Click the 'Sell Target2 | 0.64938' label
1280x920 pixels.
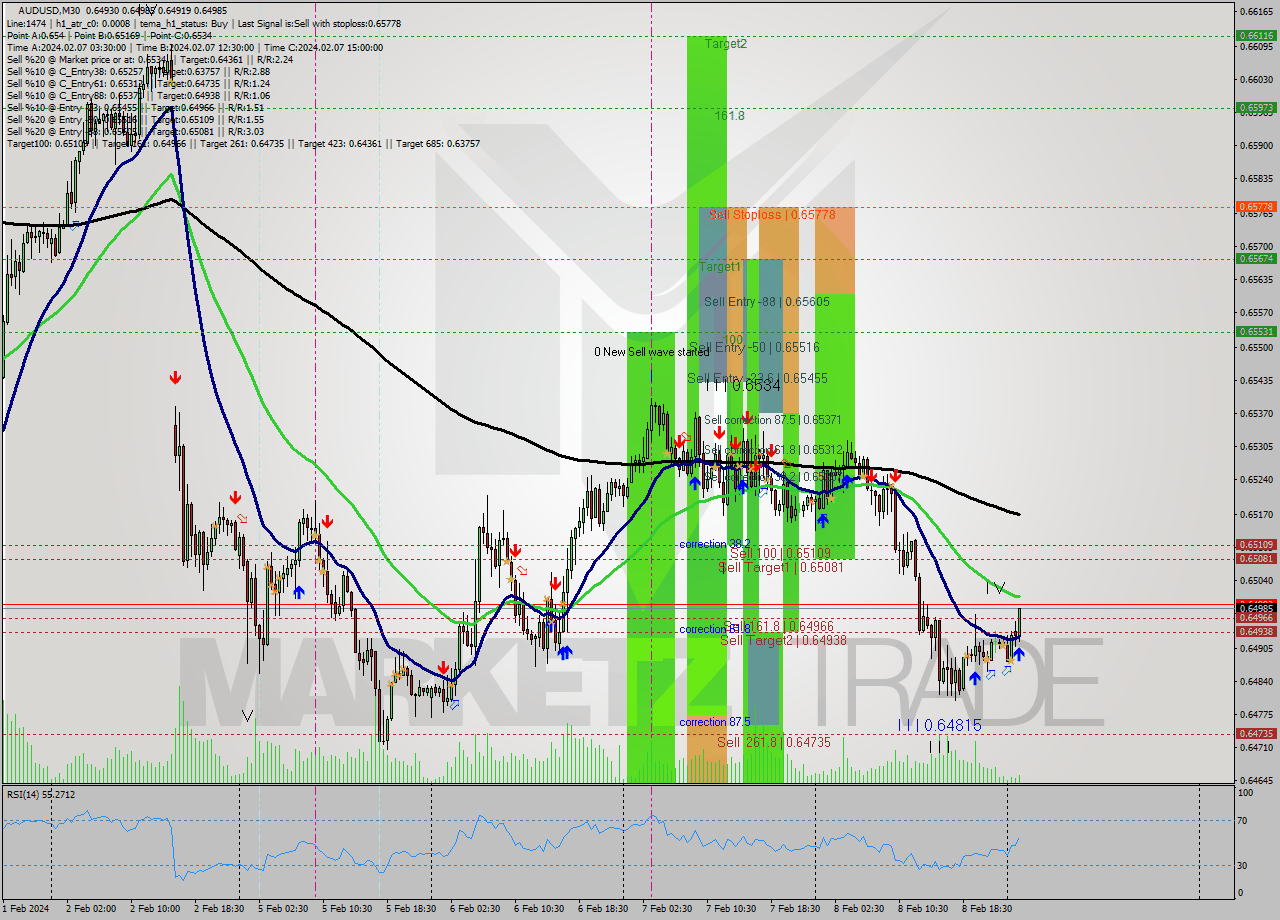point(784,640)
